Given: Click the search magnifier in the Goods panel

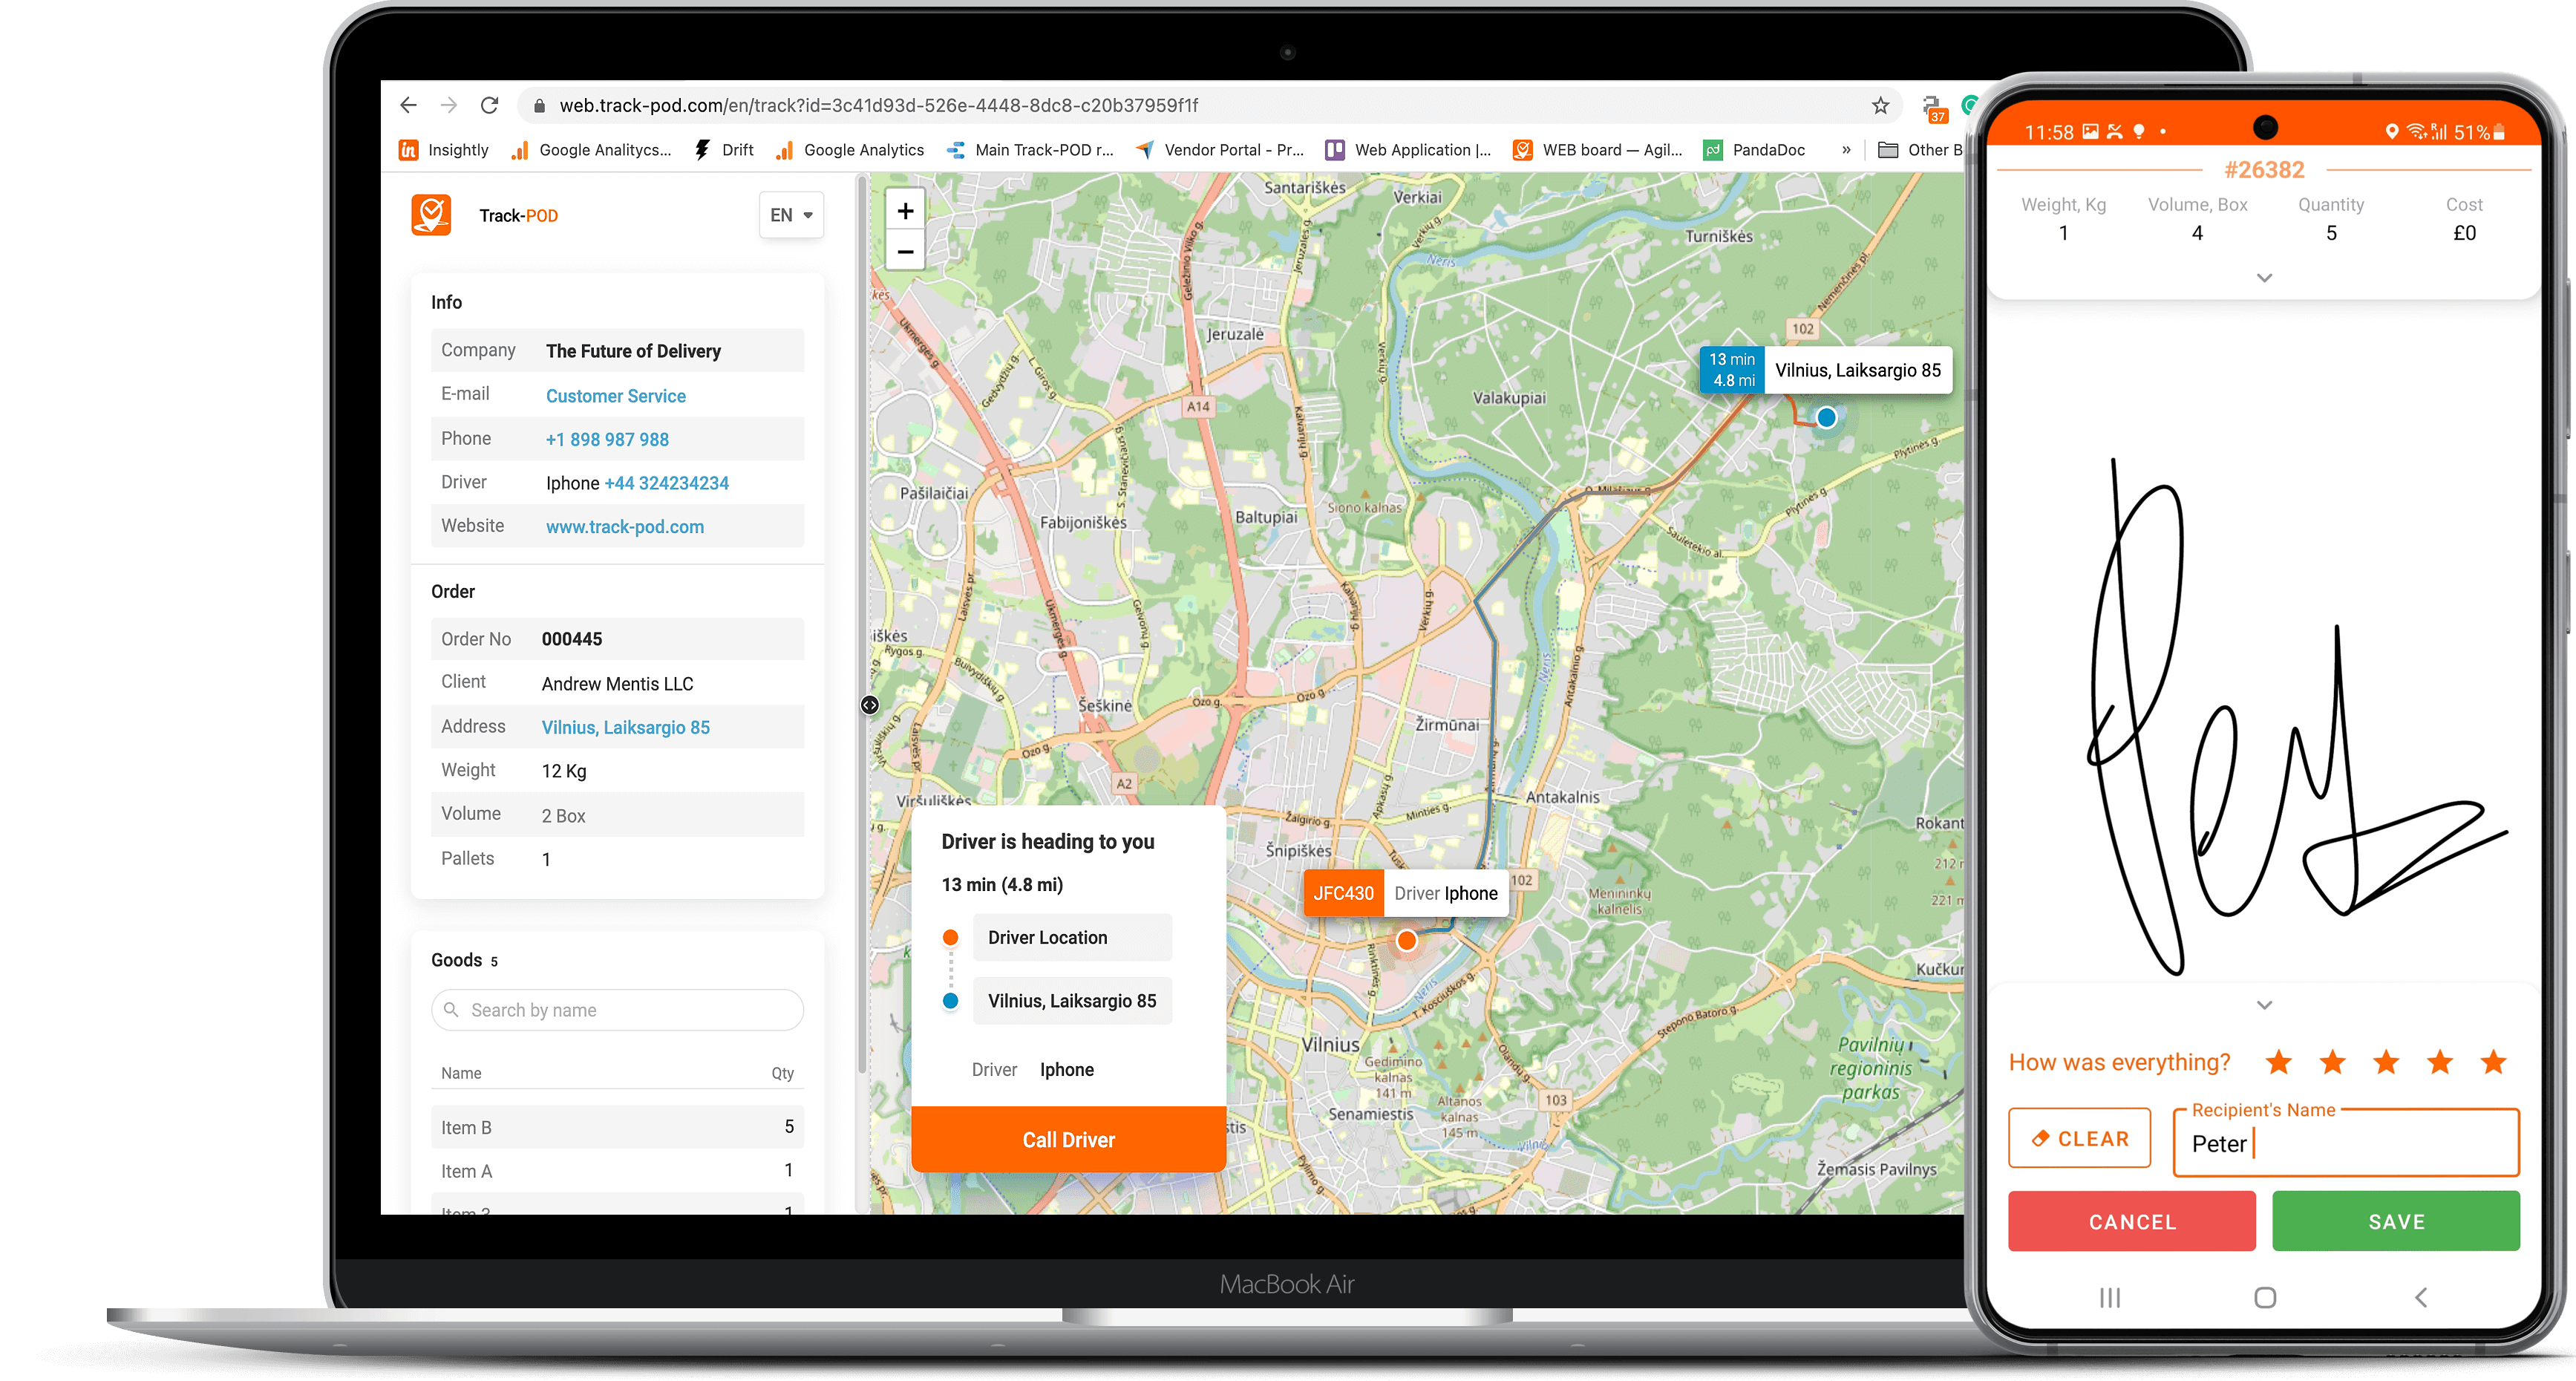Looking at the screenshot, I should click(x=452, y=1009).
